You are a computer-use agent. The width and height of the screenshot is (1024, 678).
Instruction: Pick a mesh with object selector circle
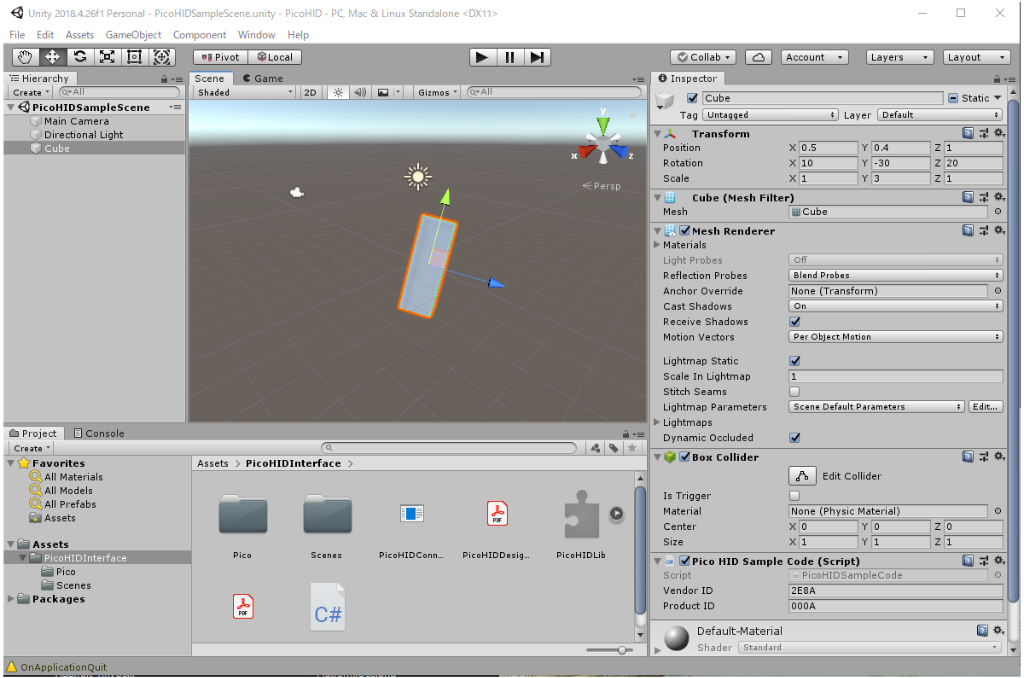coord(998,212)
